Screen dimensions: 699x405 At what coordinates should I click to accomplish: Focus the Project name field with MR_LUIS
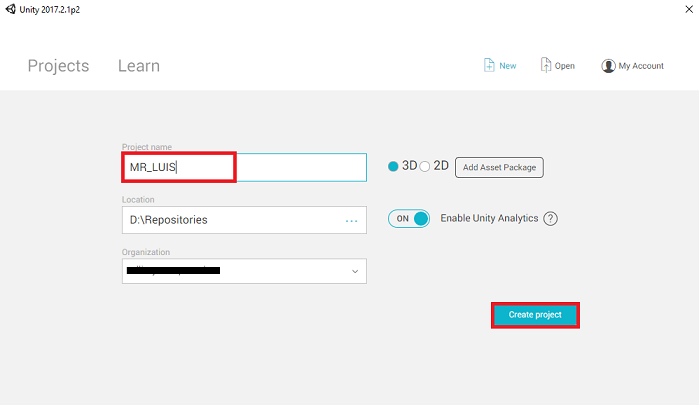[x=244, y=167]
